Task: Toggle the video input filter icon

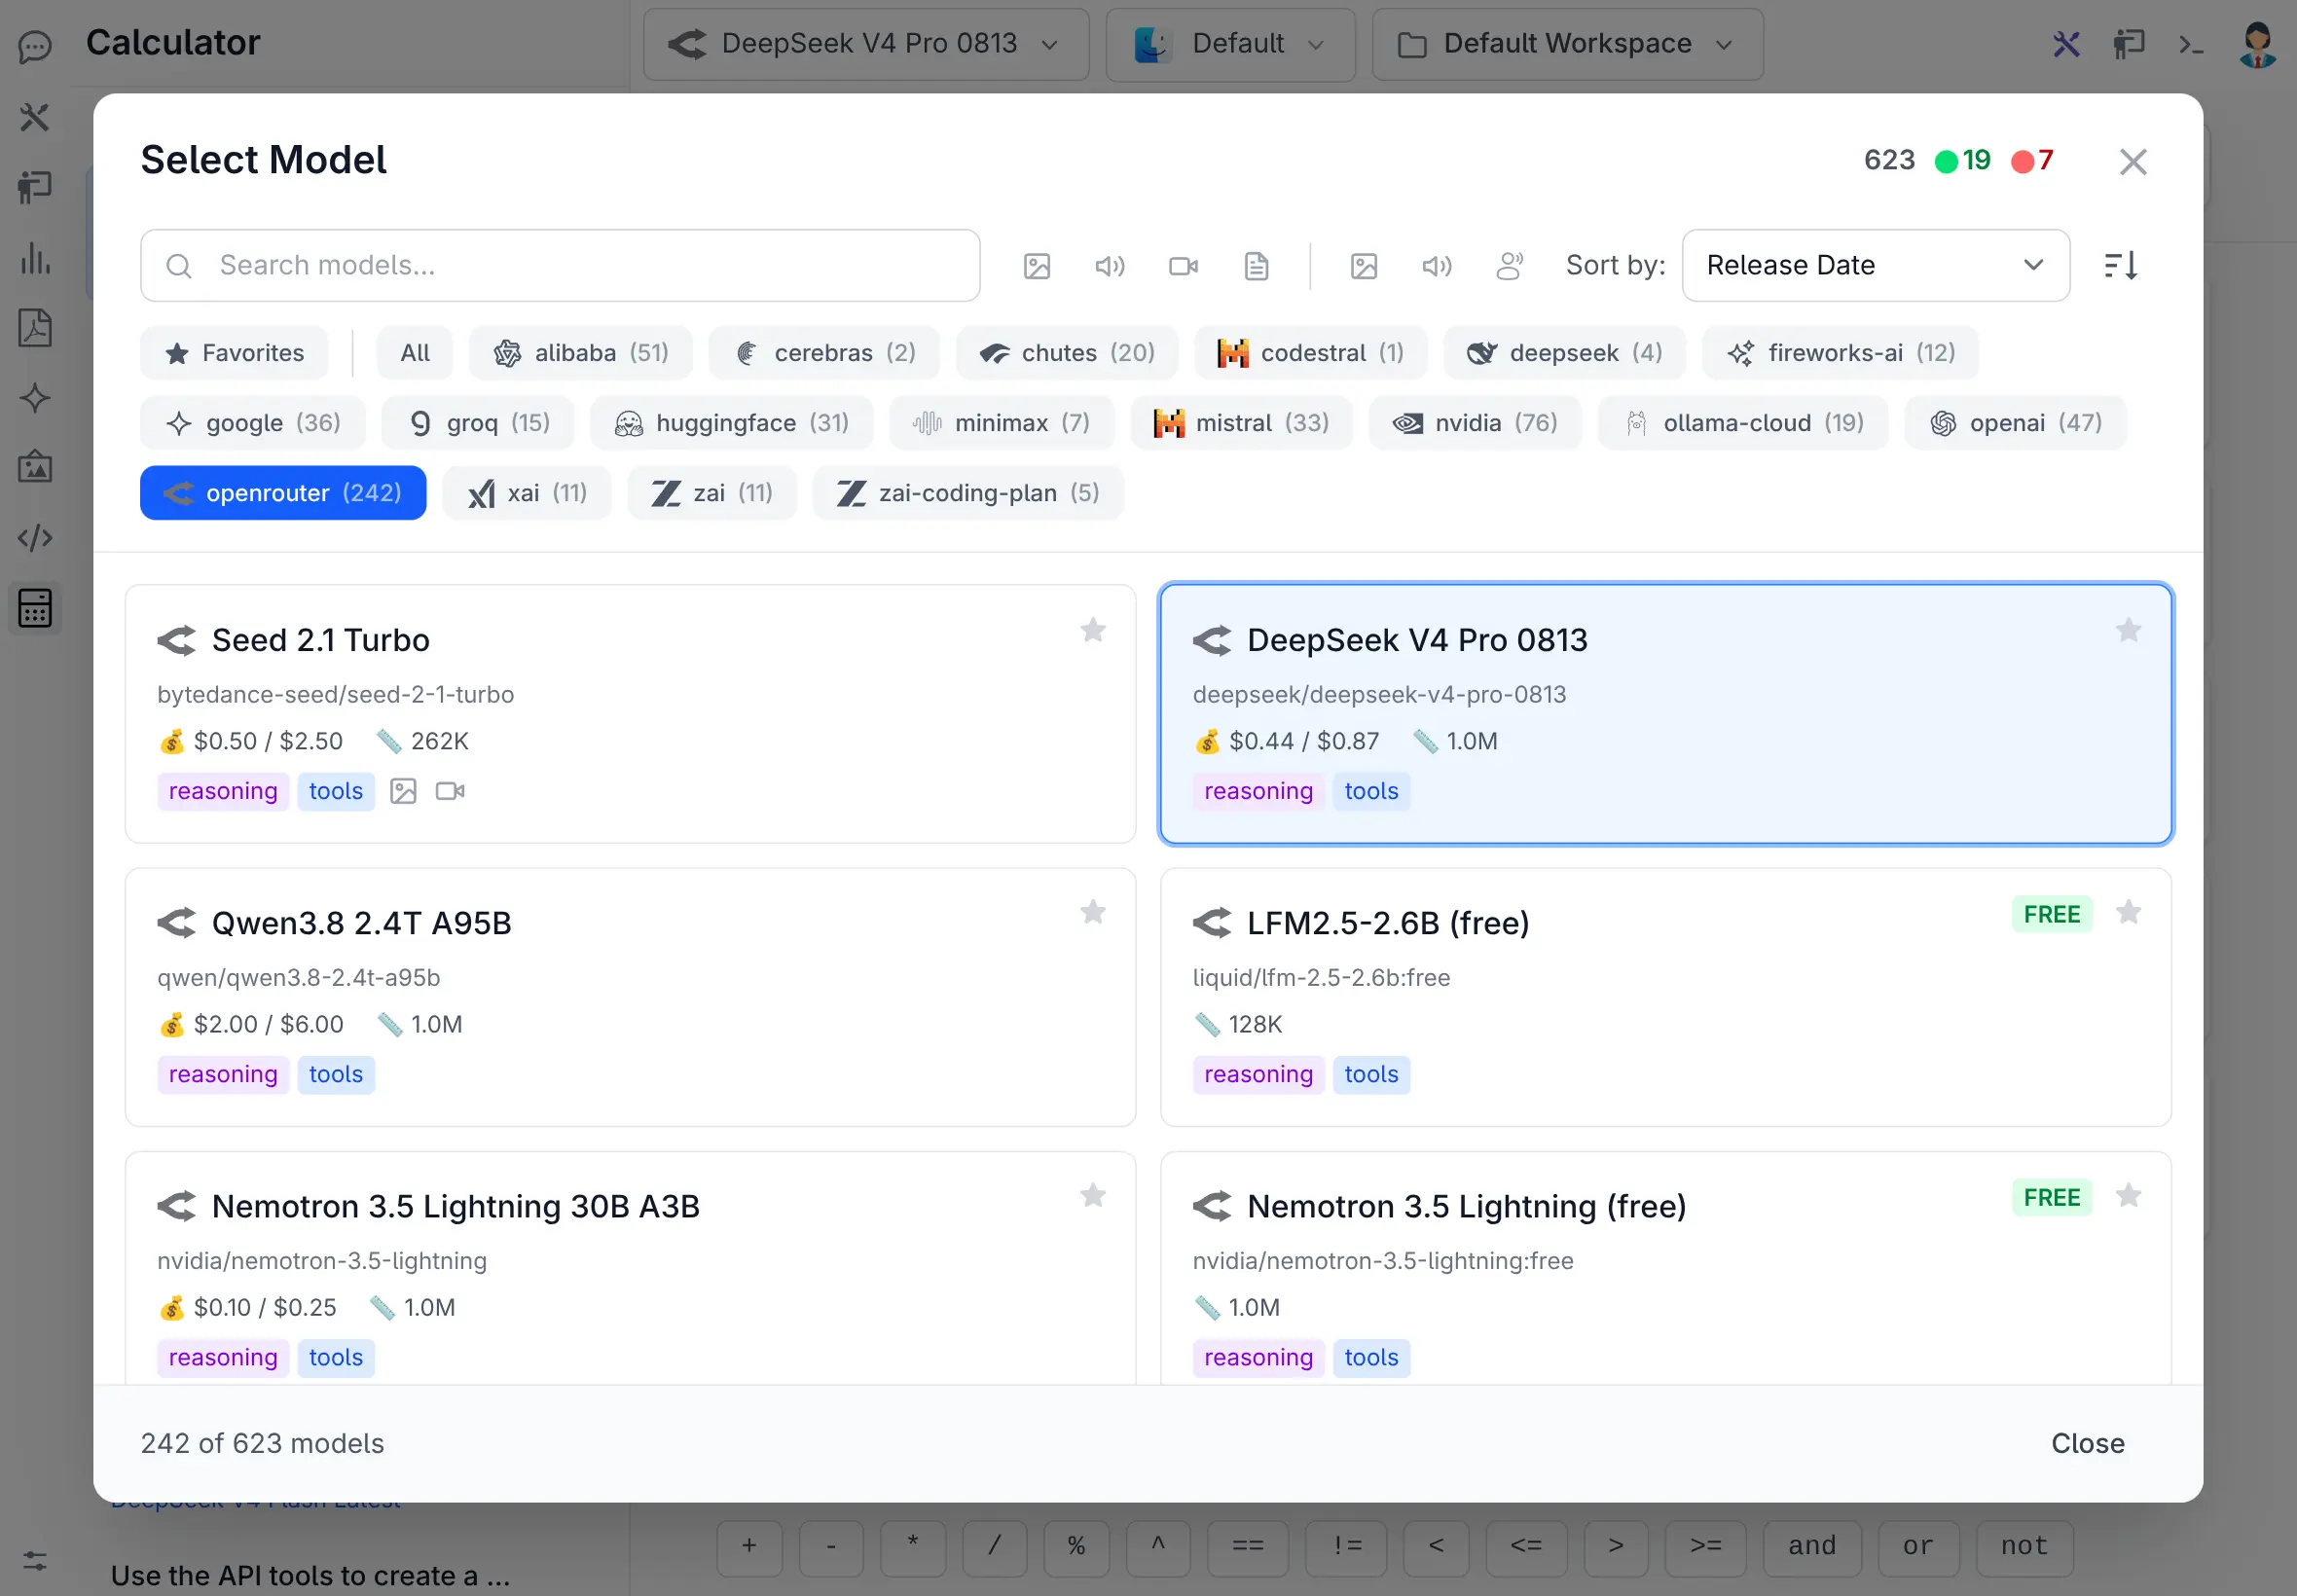Action: [x=1184, y=266]
